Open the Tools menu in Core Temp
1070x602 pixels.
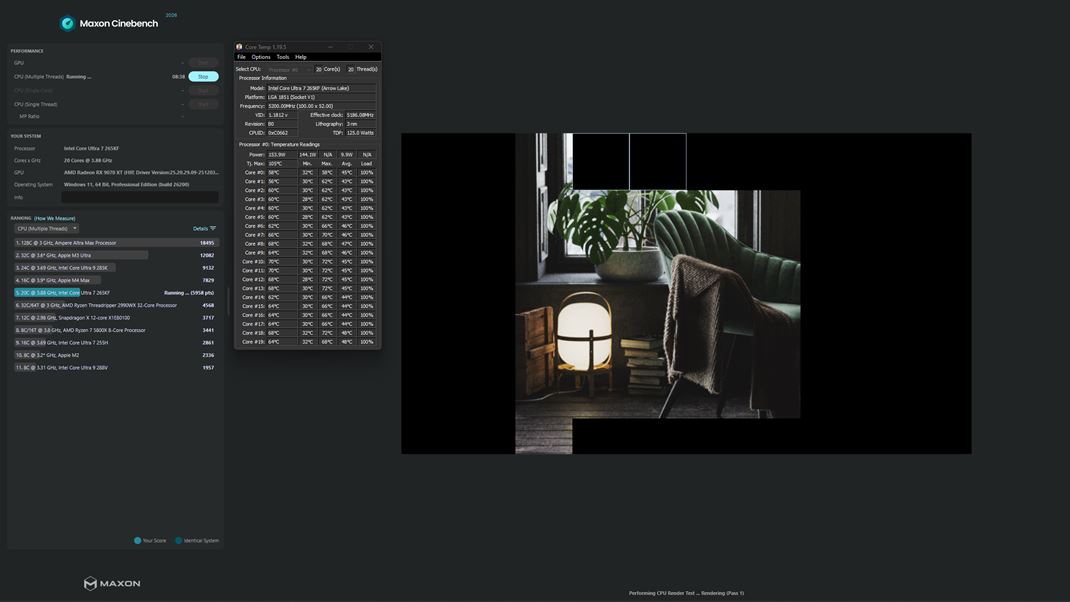coord(283,57)
